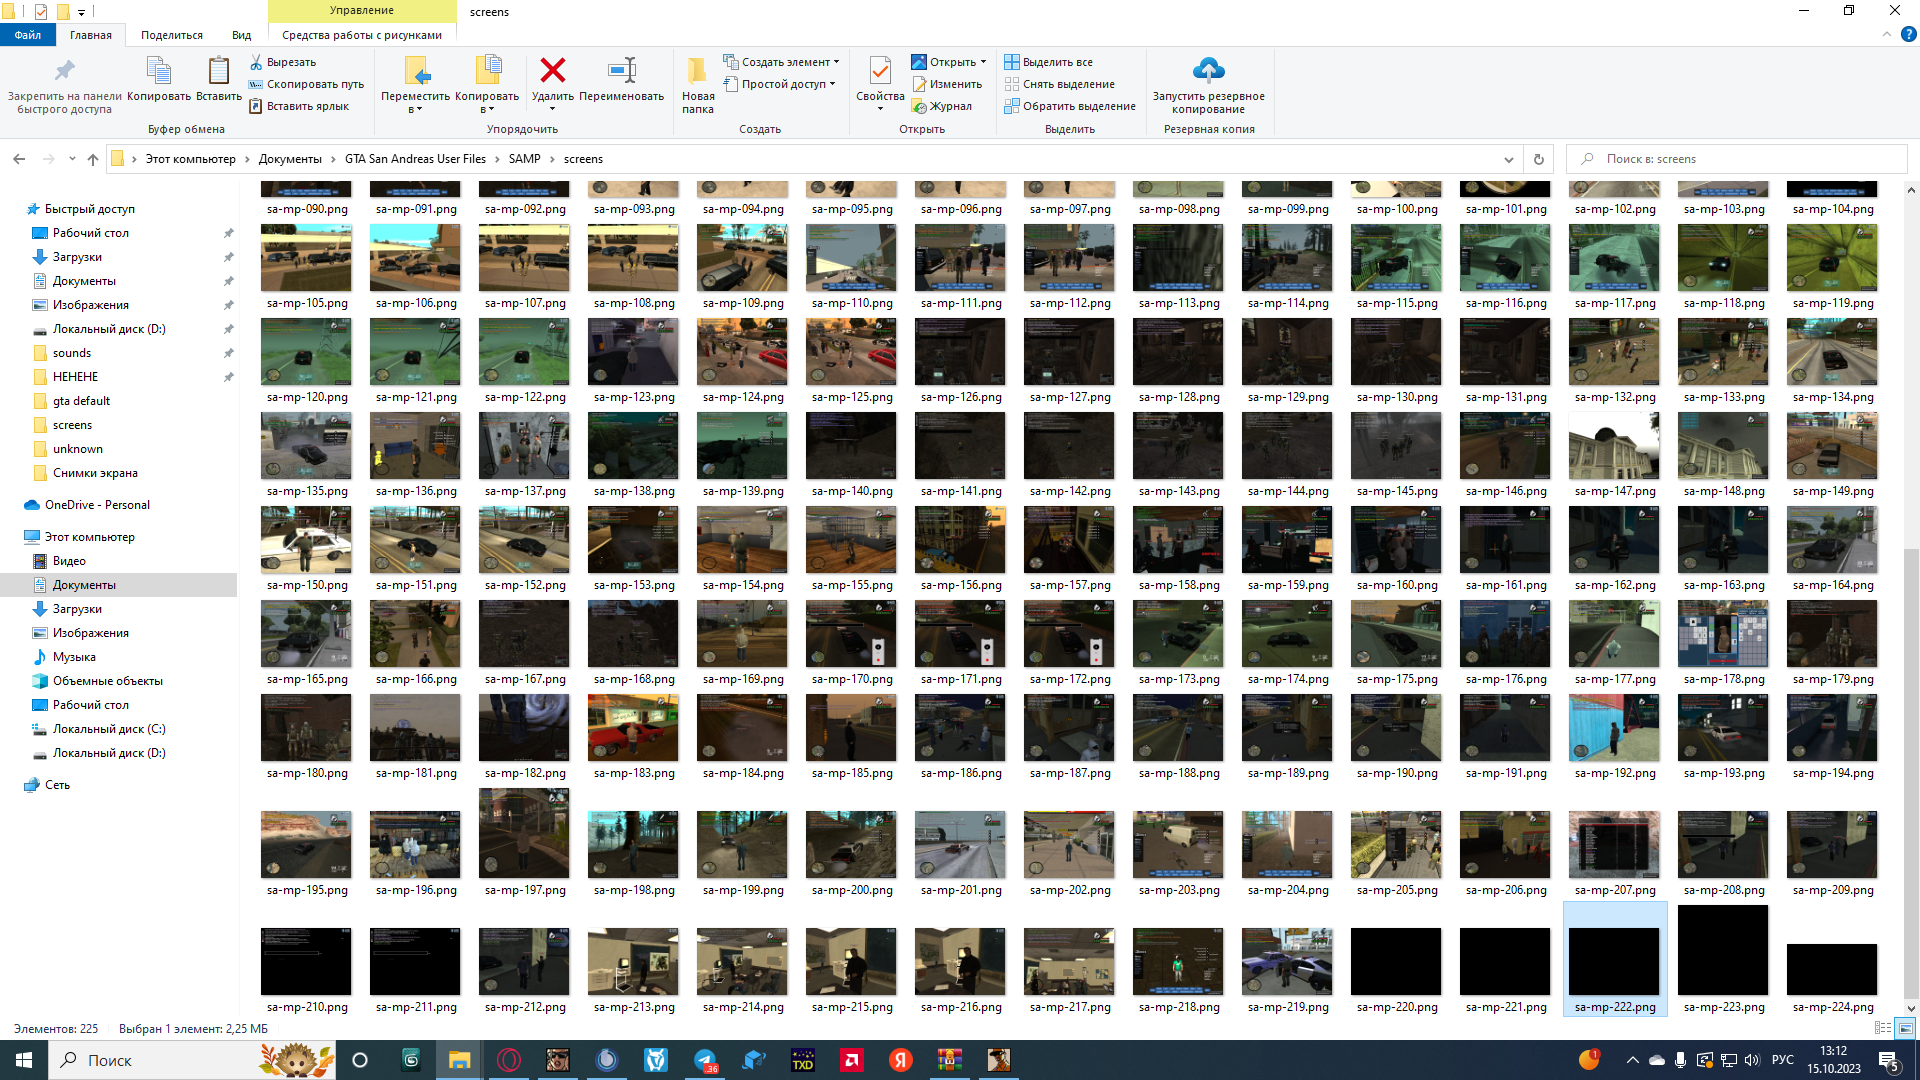Open the File menu tab
The height and width of the screenshot is (1080, 1920).
click(x=27, y=35)
